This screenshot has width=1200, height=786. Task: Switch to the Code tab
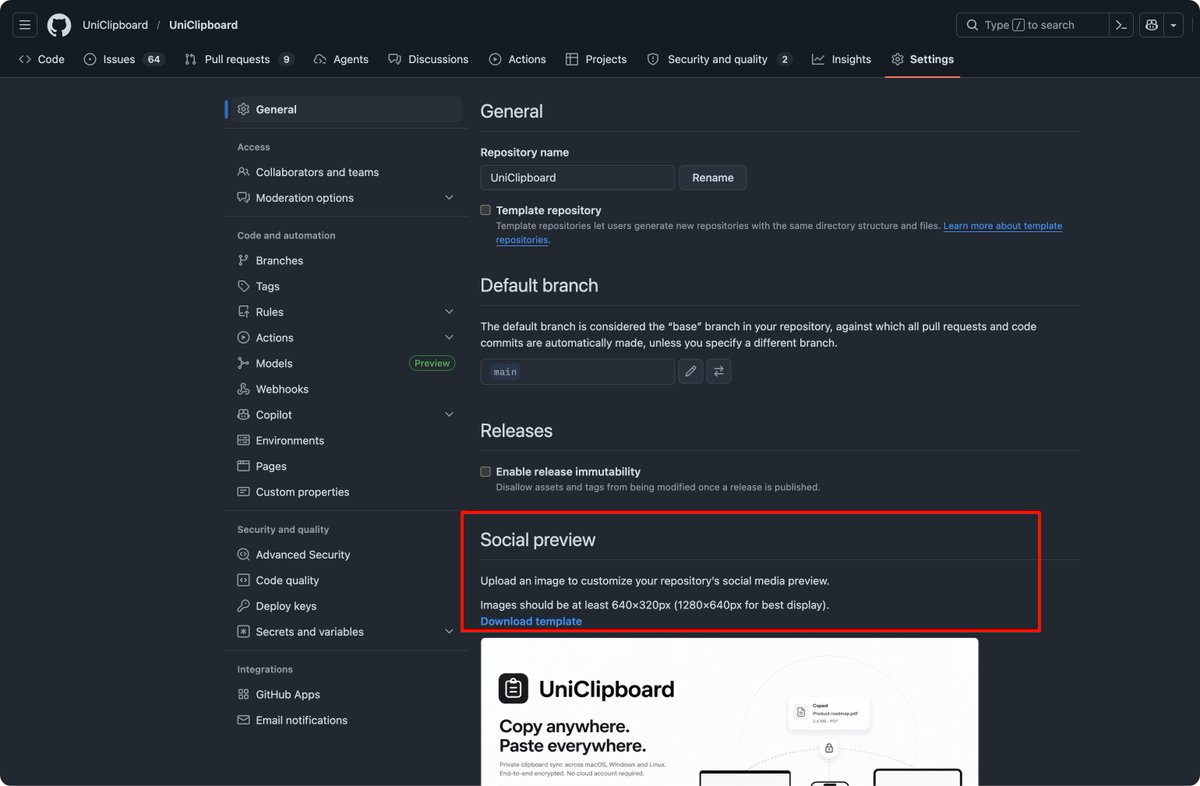[41, 59]
